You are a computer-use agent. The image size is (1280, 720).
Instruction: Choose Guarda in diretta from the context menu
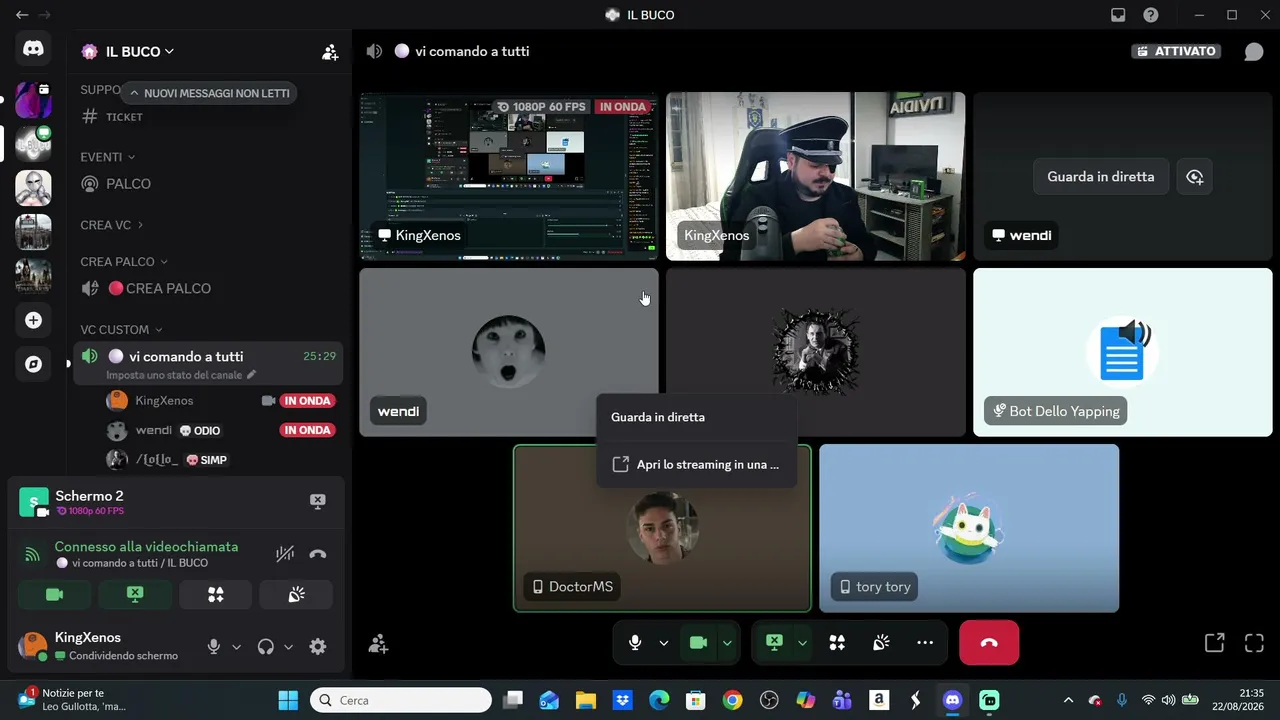coord(697,417)
